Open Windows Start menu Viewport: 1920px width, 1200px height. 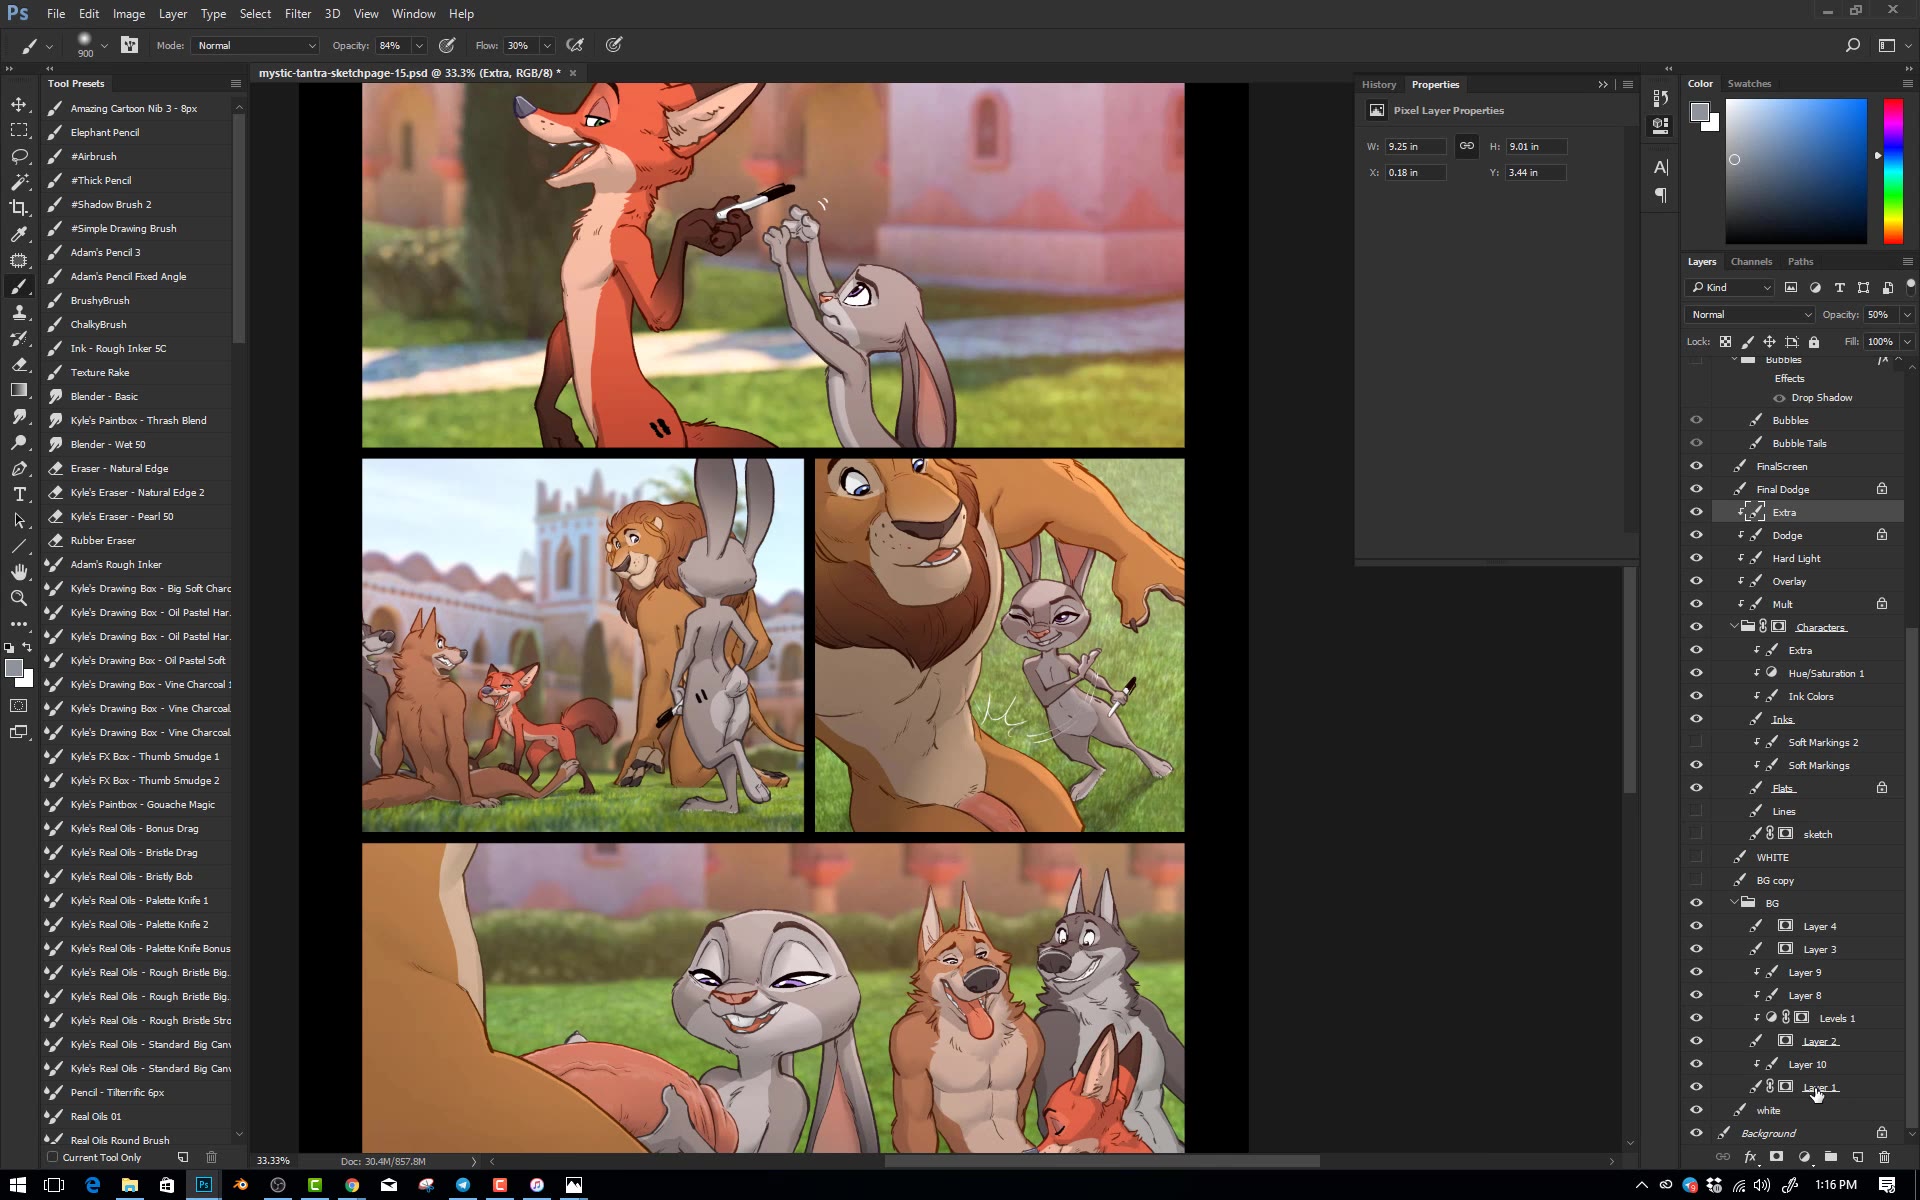[18, 1185]
